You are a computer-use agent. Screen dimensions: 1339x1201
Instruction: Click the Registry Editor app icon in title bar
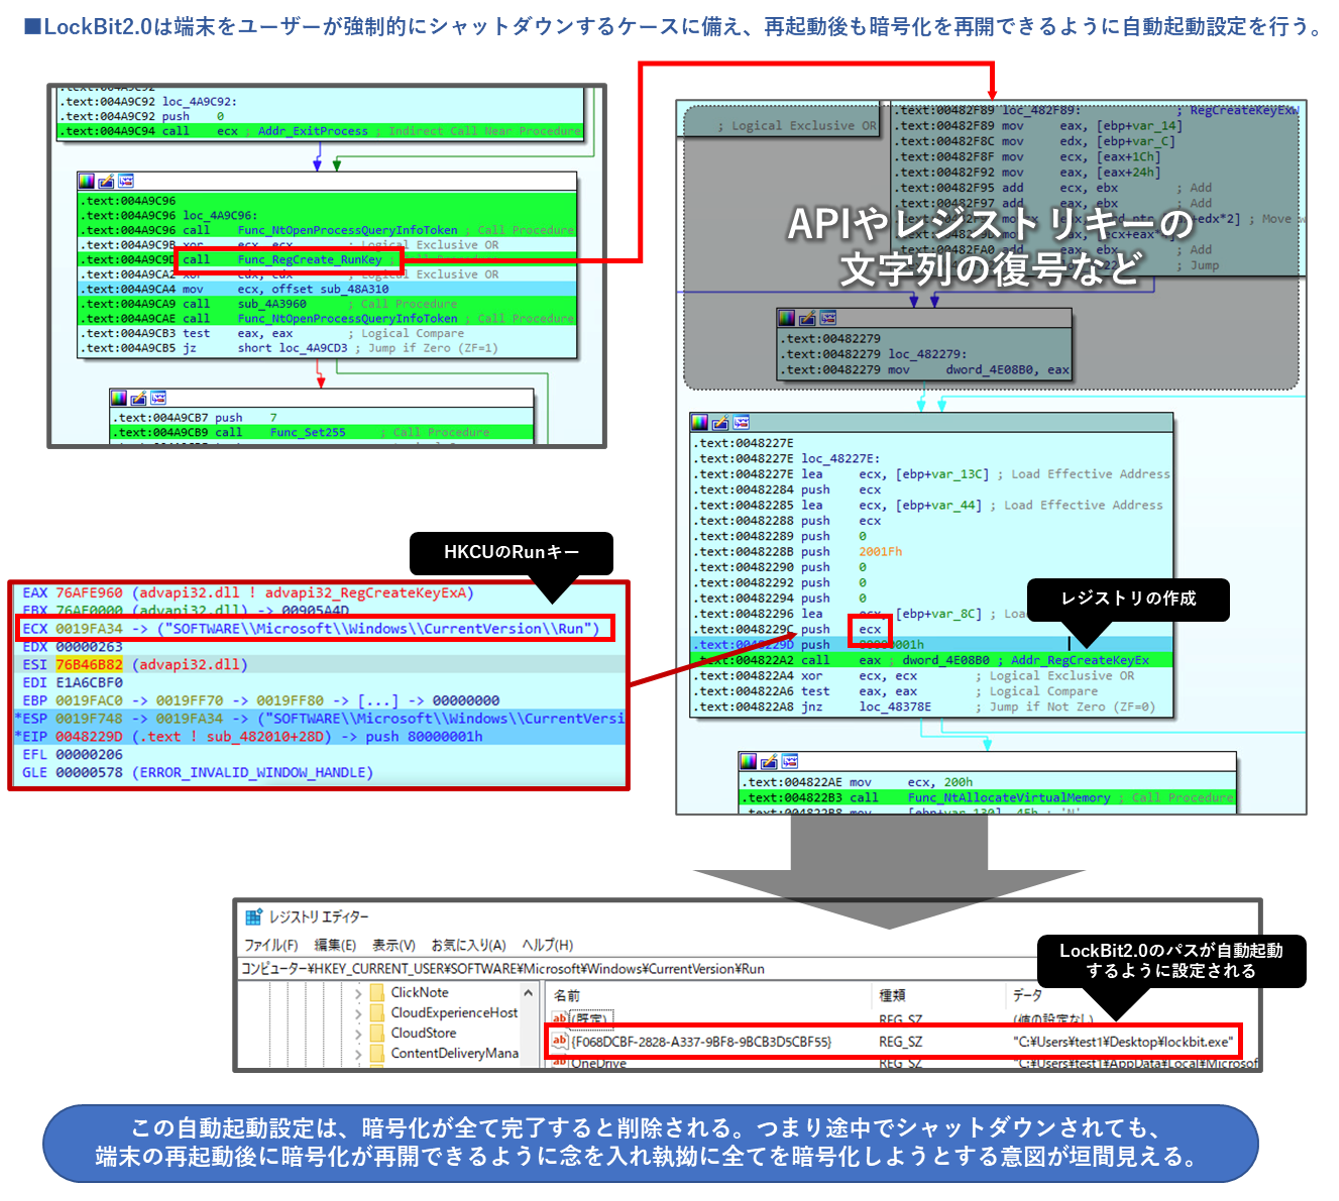click(254, 916)
